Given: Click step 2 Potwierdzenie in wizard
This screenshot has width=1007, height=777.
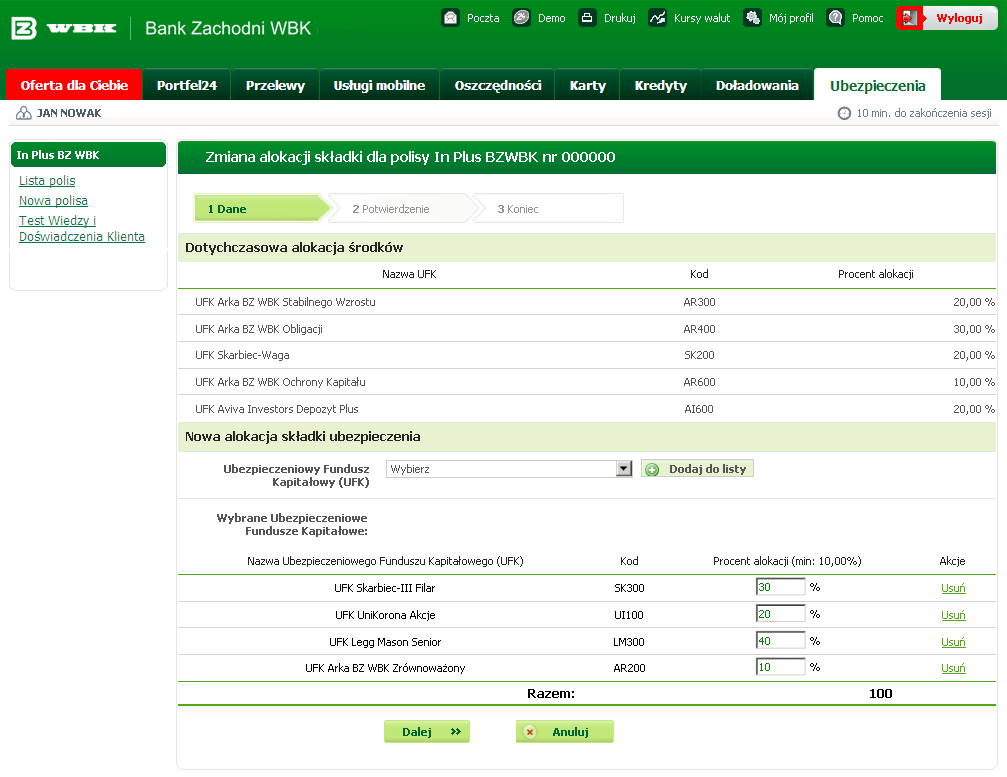Looking at the screenshot, I should (402, 209).
